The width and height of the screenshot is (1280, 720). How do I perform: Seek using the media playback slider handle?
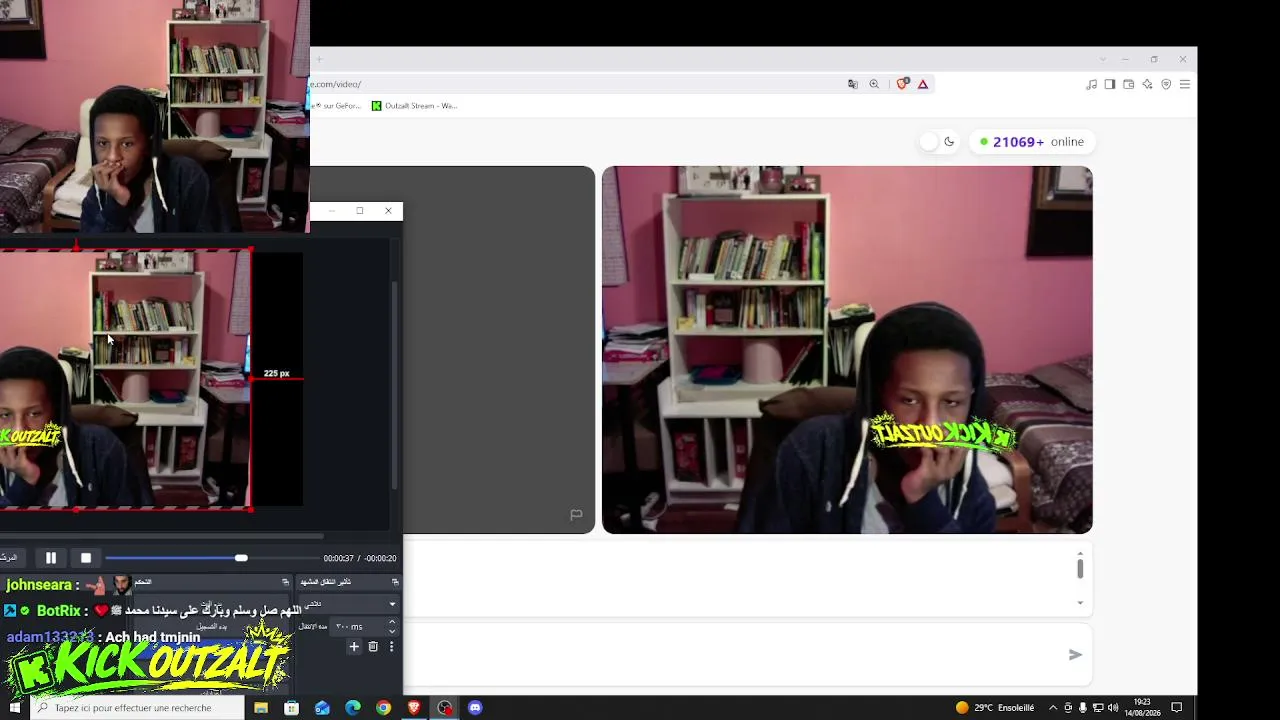pos(241,558)
